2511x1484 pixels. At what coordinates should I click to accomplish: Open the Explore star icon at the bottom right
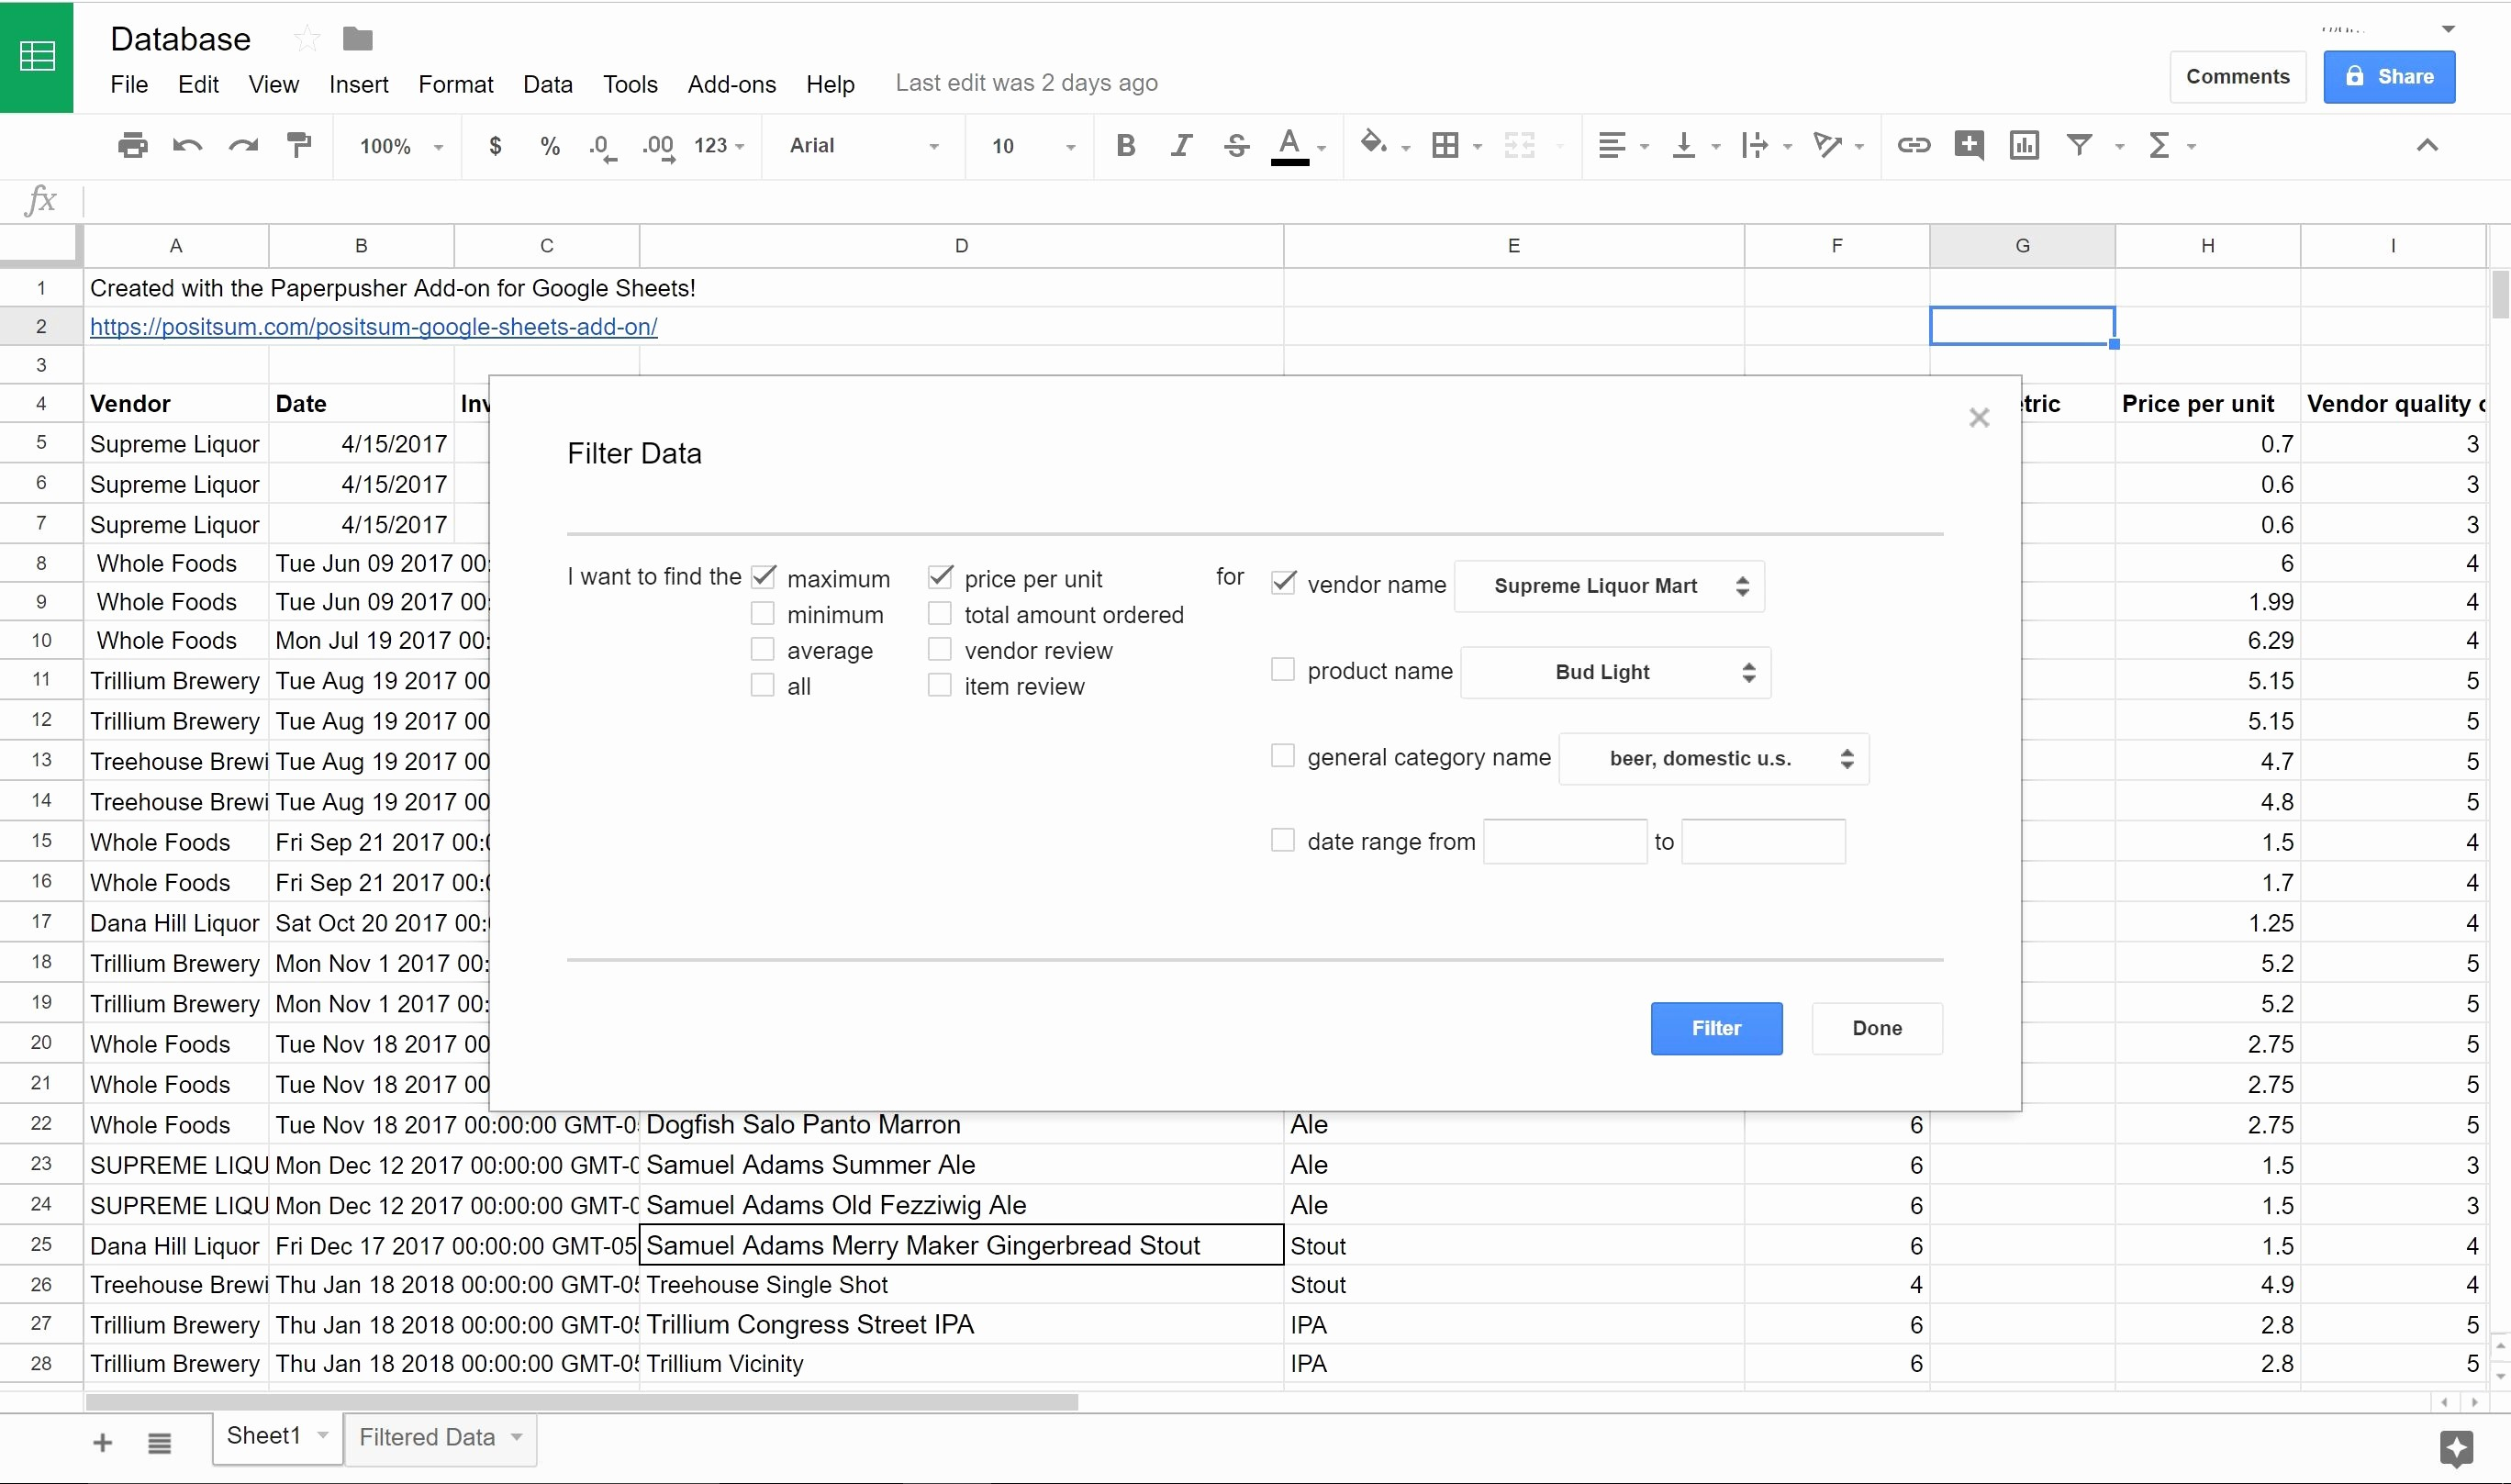point(2456,1447)
